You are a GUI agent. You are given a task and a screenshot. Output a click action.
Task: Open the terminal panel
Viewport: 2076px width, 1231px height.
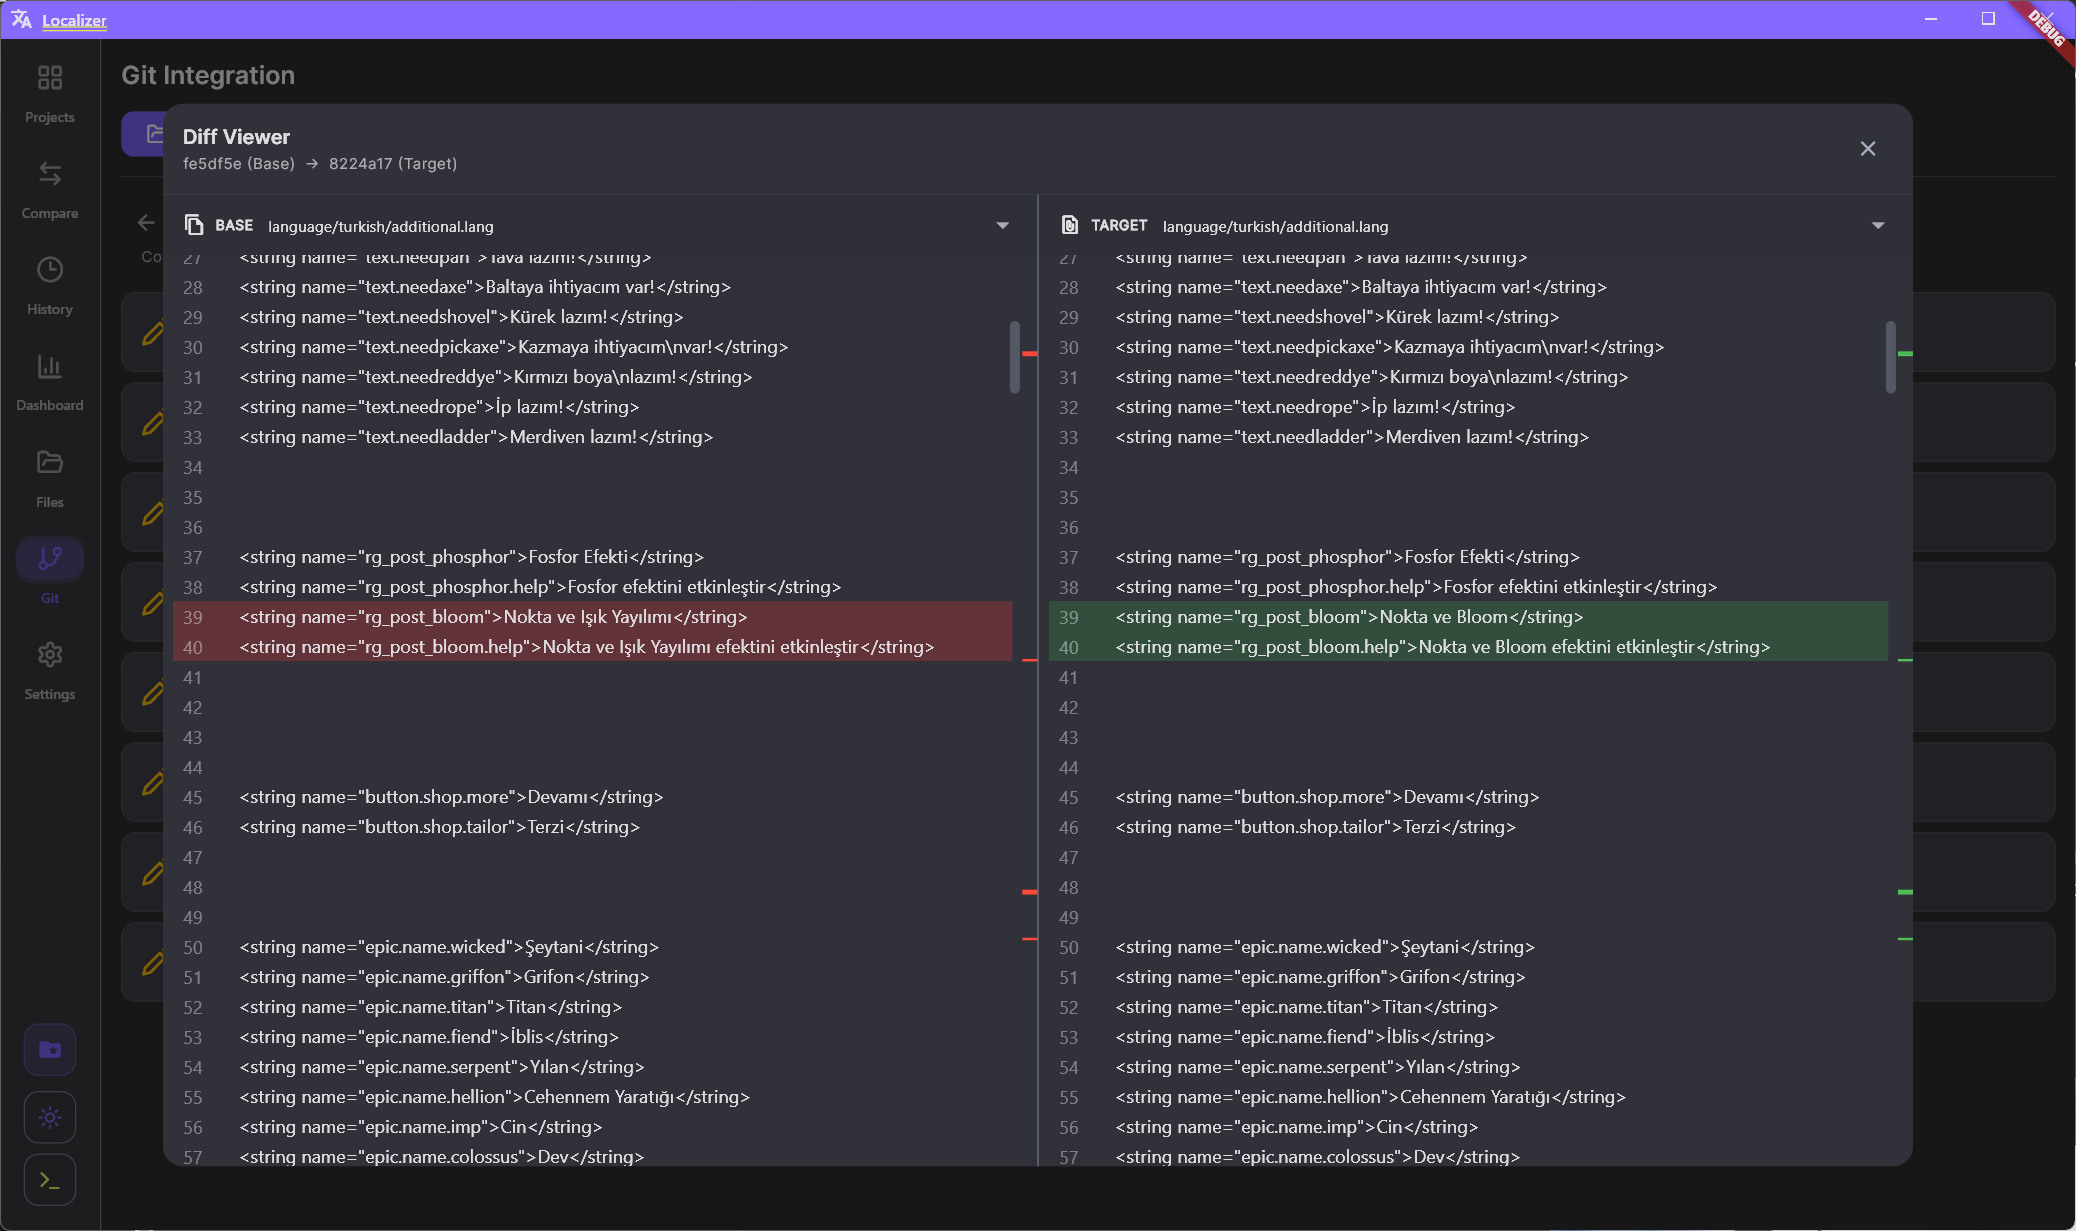[x=49, y=1180]
